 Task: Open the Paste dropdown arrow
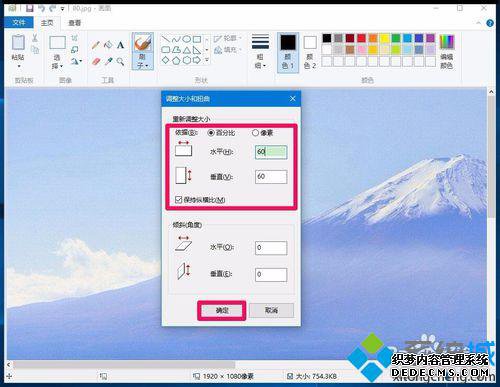point(19,66)
